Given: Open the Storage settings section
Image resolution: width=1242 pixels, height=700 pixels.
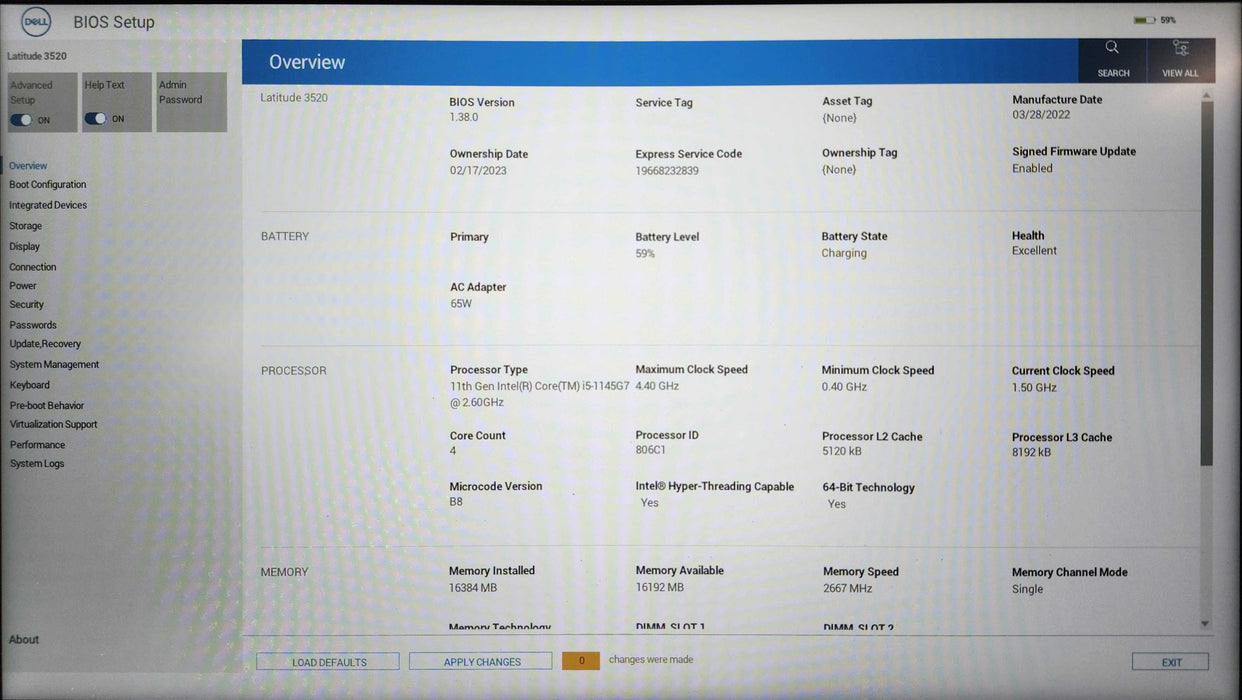Looking at the screenshot, I should [24, 225].
